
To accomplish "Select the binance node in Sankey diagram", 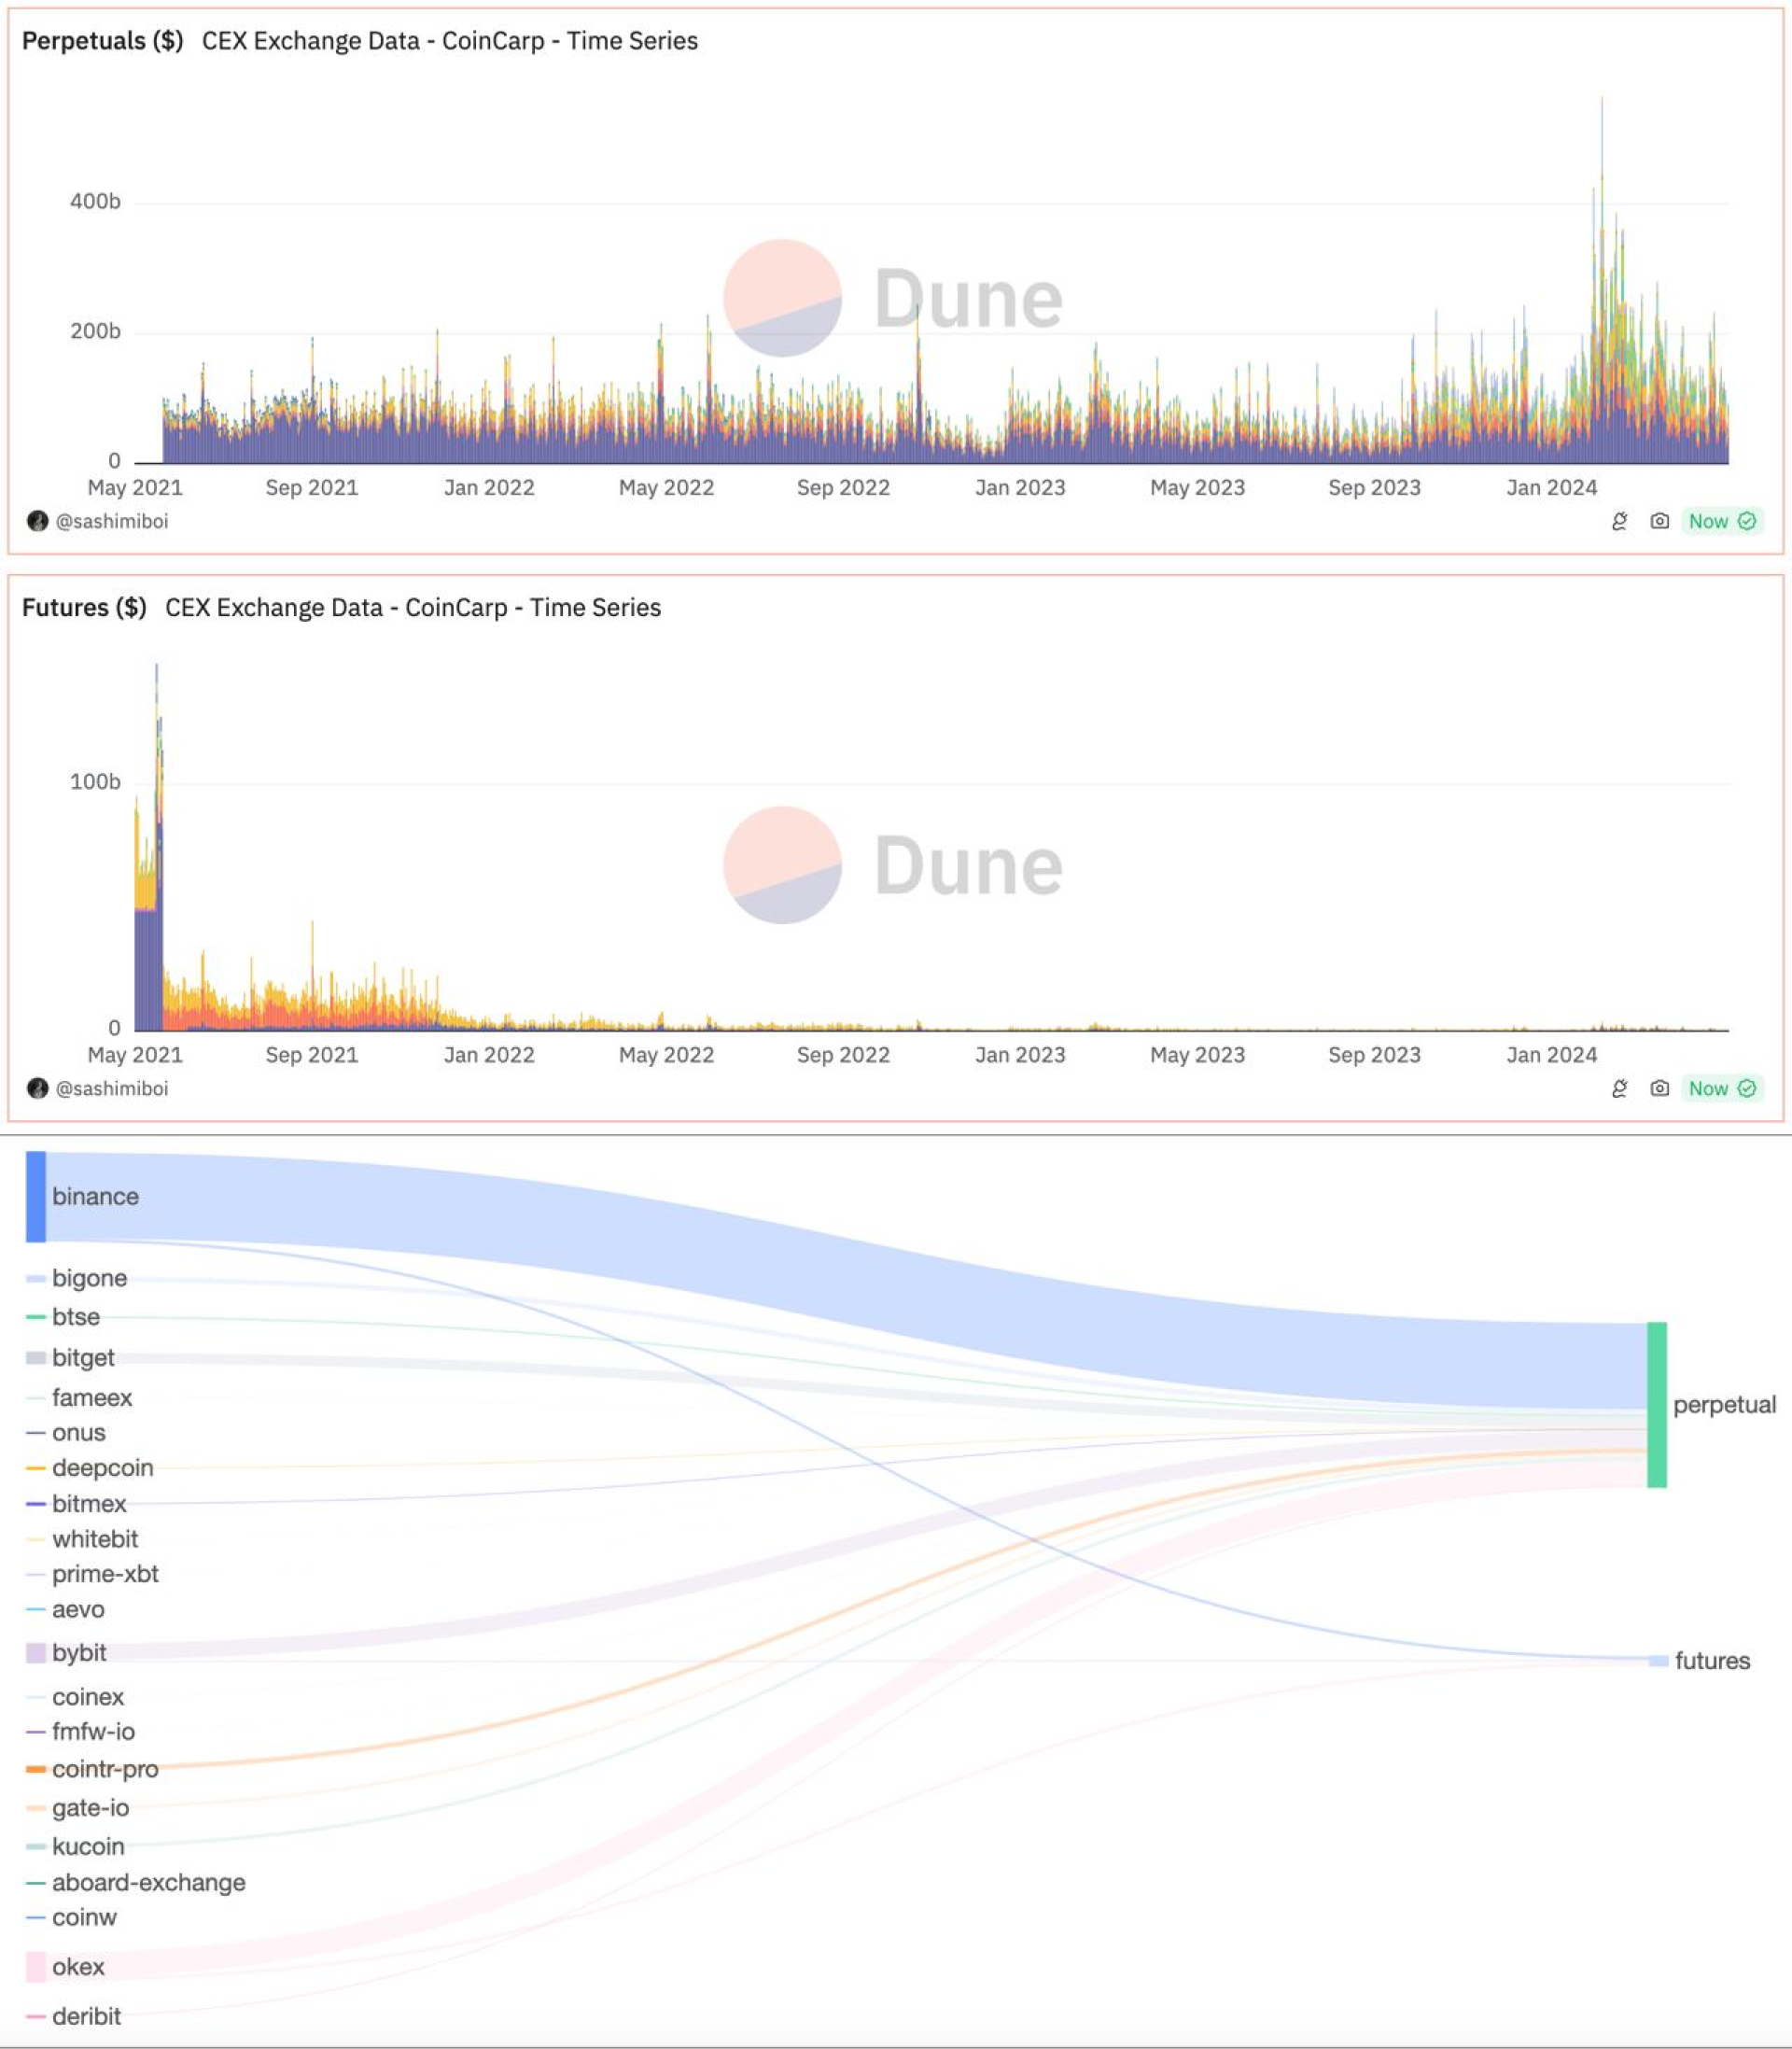I will 36,1196.
